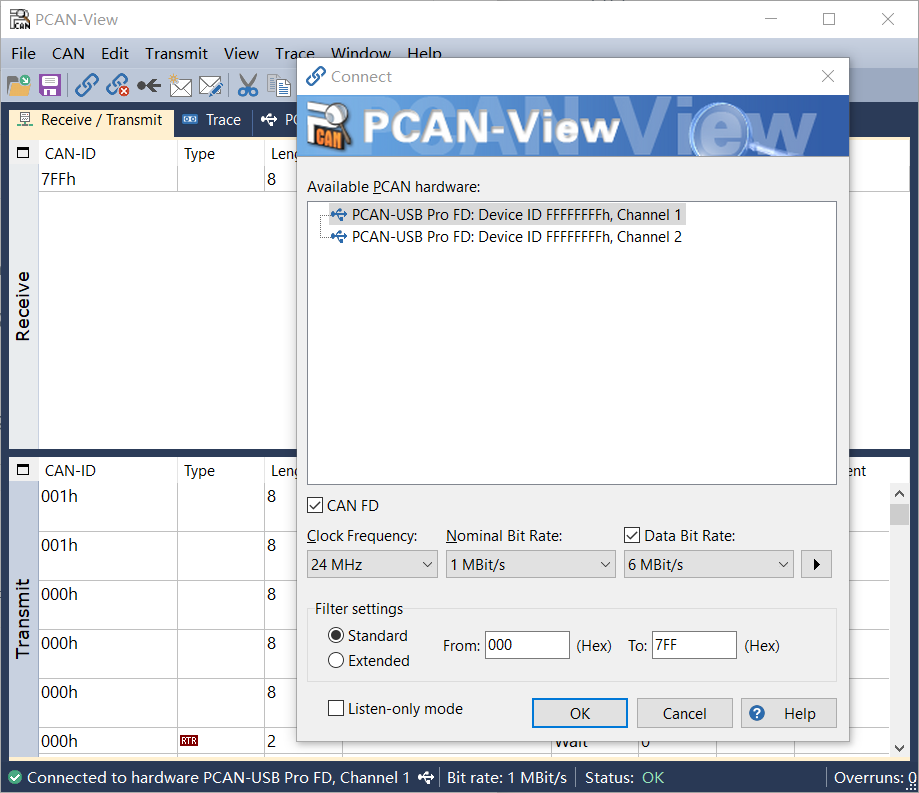Viewport: 919px width, 793px height.
Task: Click the Help button in Connect dialog
Action: pos(789,713)
